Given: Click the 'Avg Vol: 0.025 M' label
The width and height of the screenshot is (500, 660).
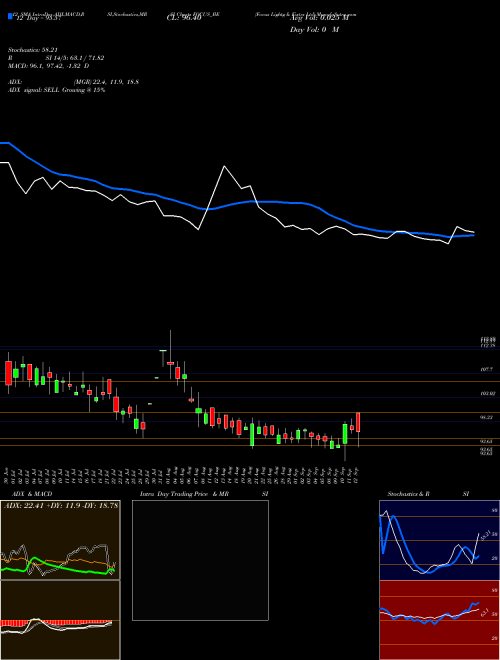Looking at the screenshot, I should coord(321,18).
